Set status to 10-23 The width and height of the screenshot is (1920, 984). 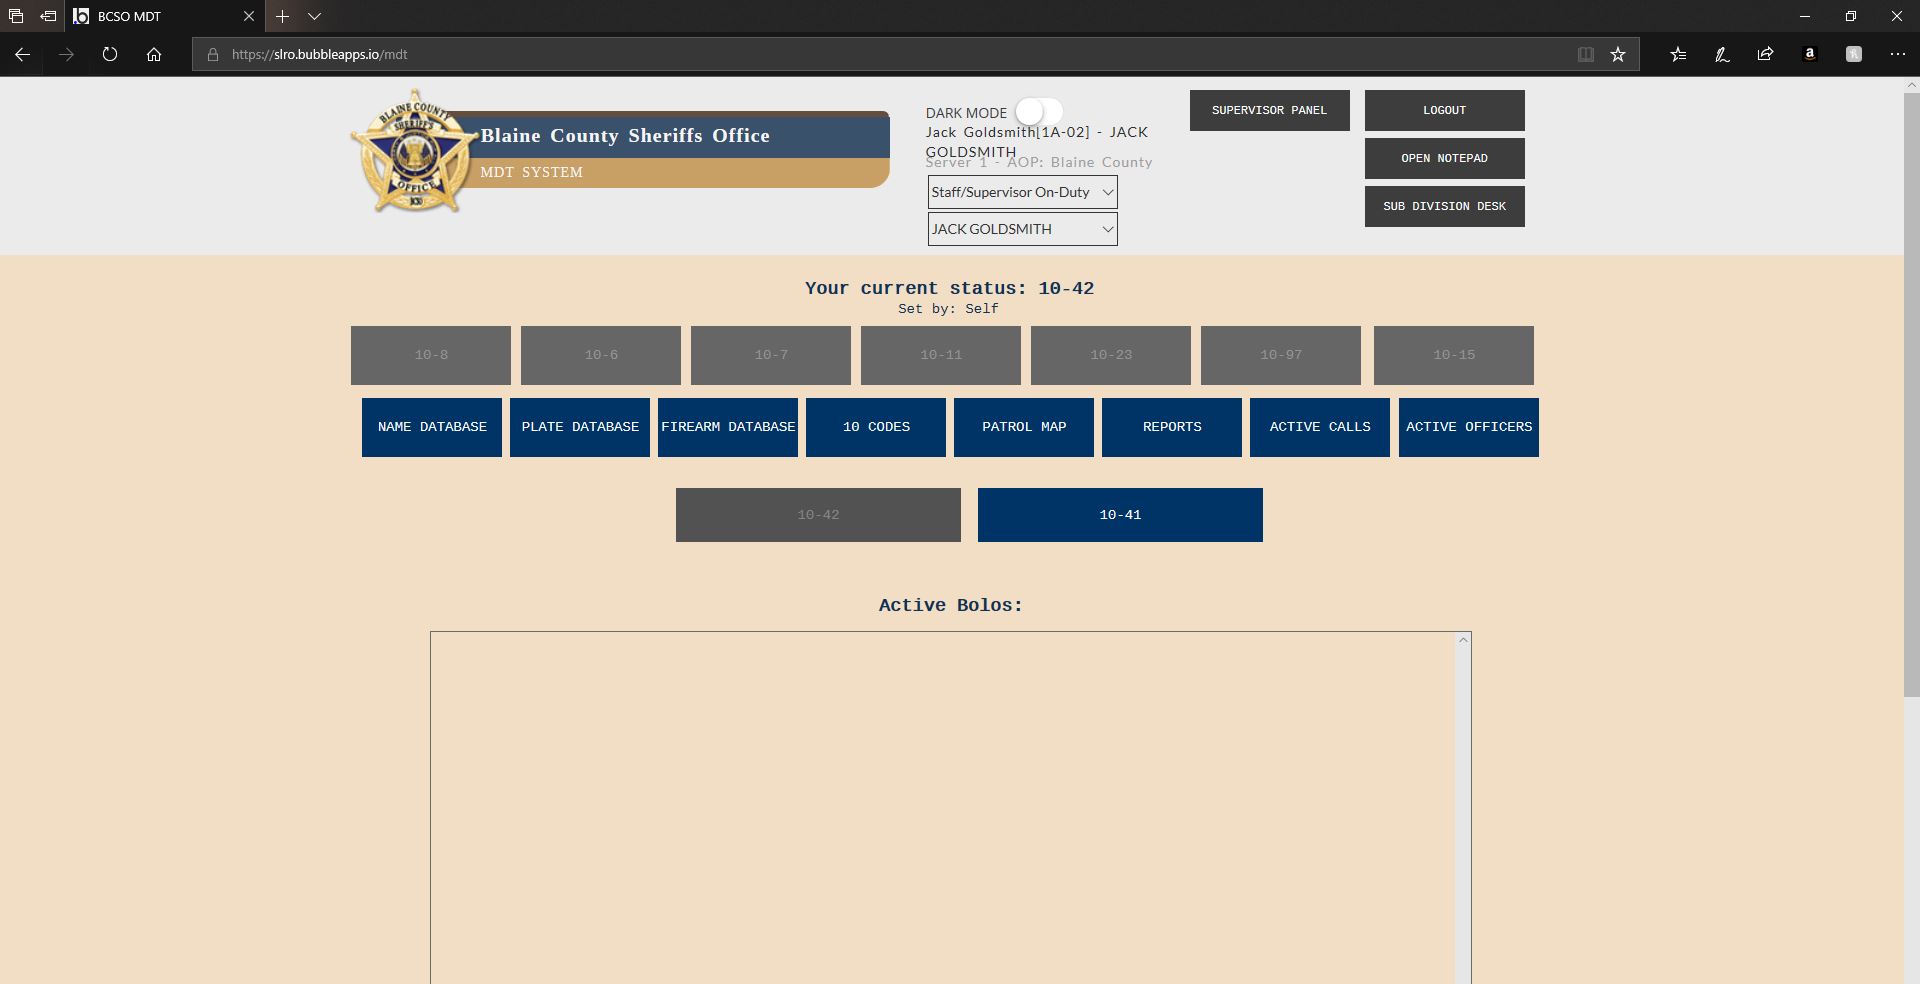1111,355
